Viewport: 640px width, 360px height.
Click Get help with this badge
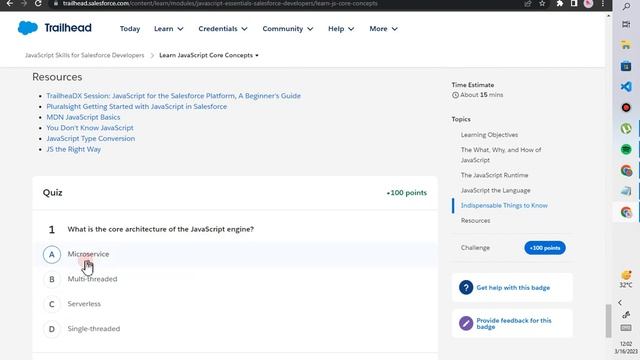513,287
